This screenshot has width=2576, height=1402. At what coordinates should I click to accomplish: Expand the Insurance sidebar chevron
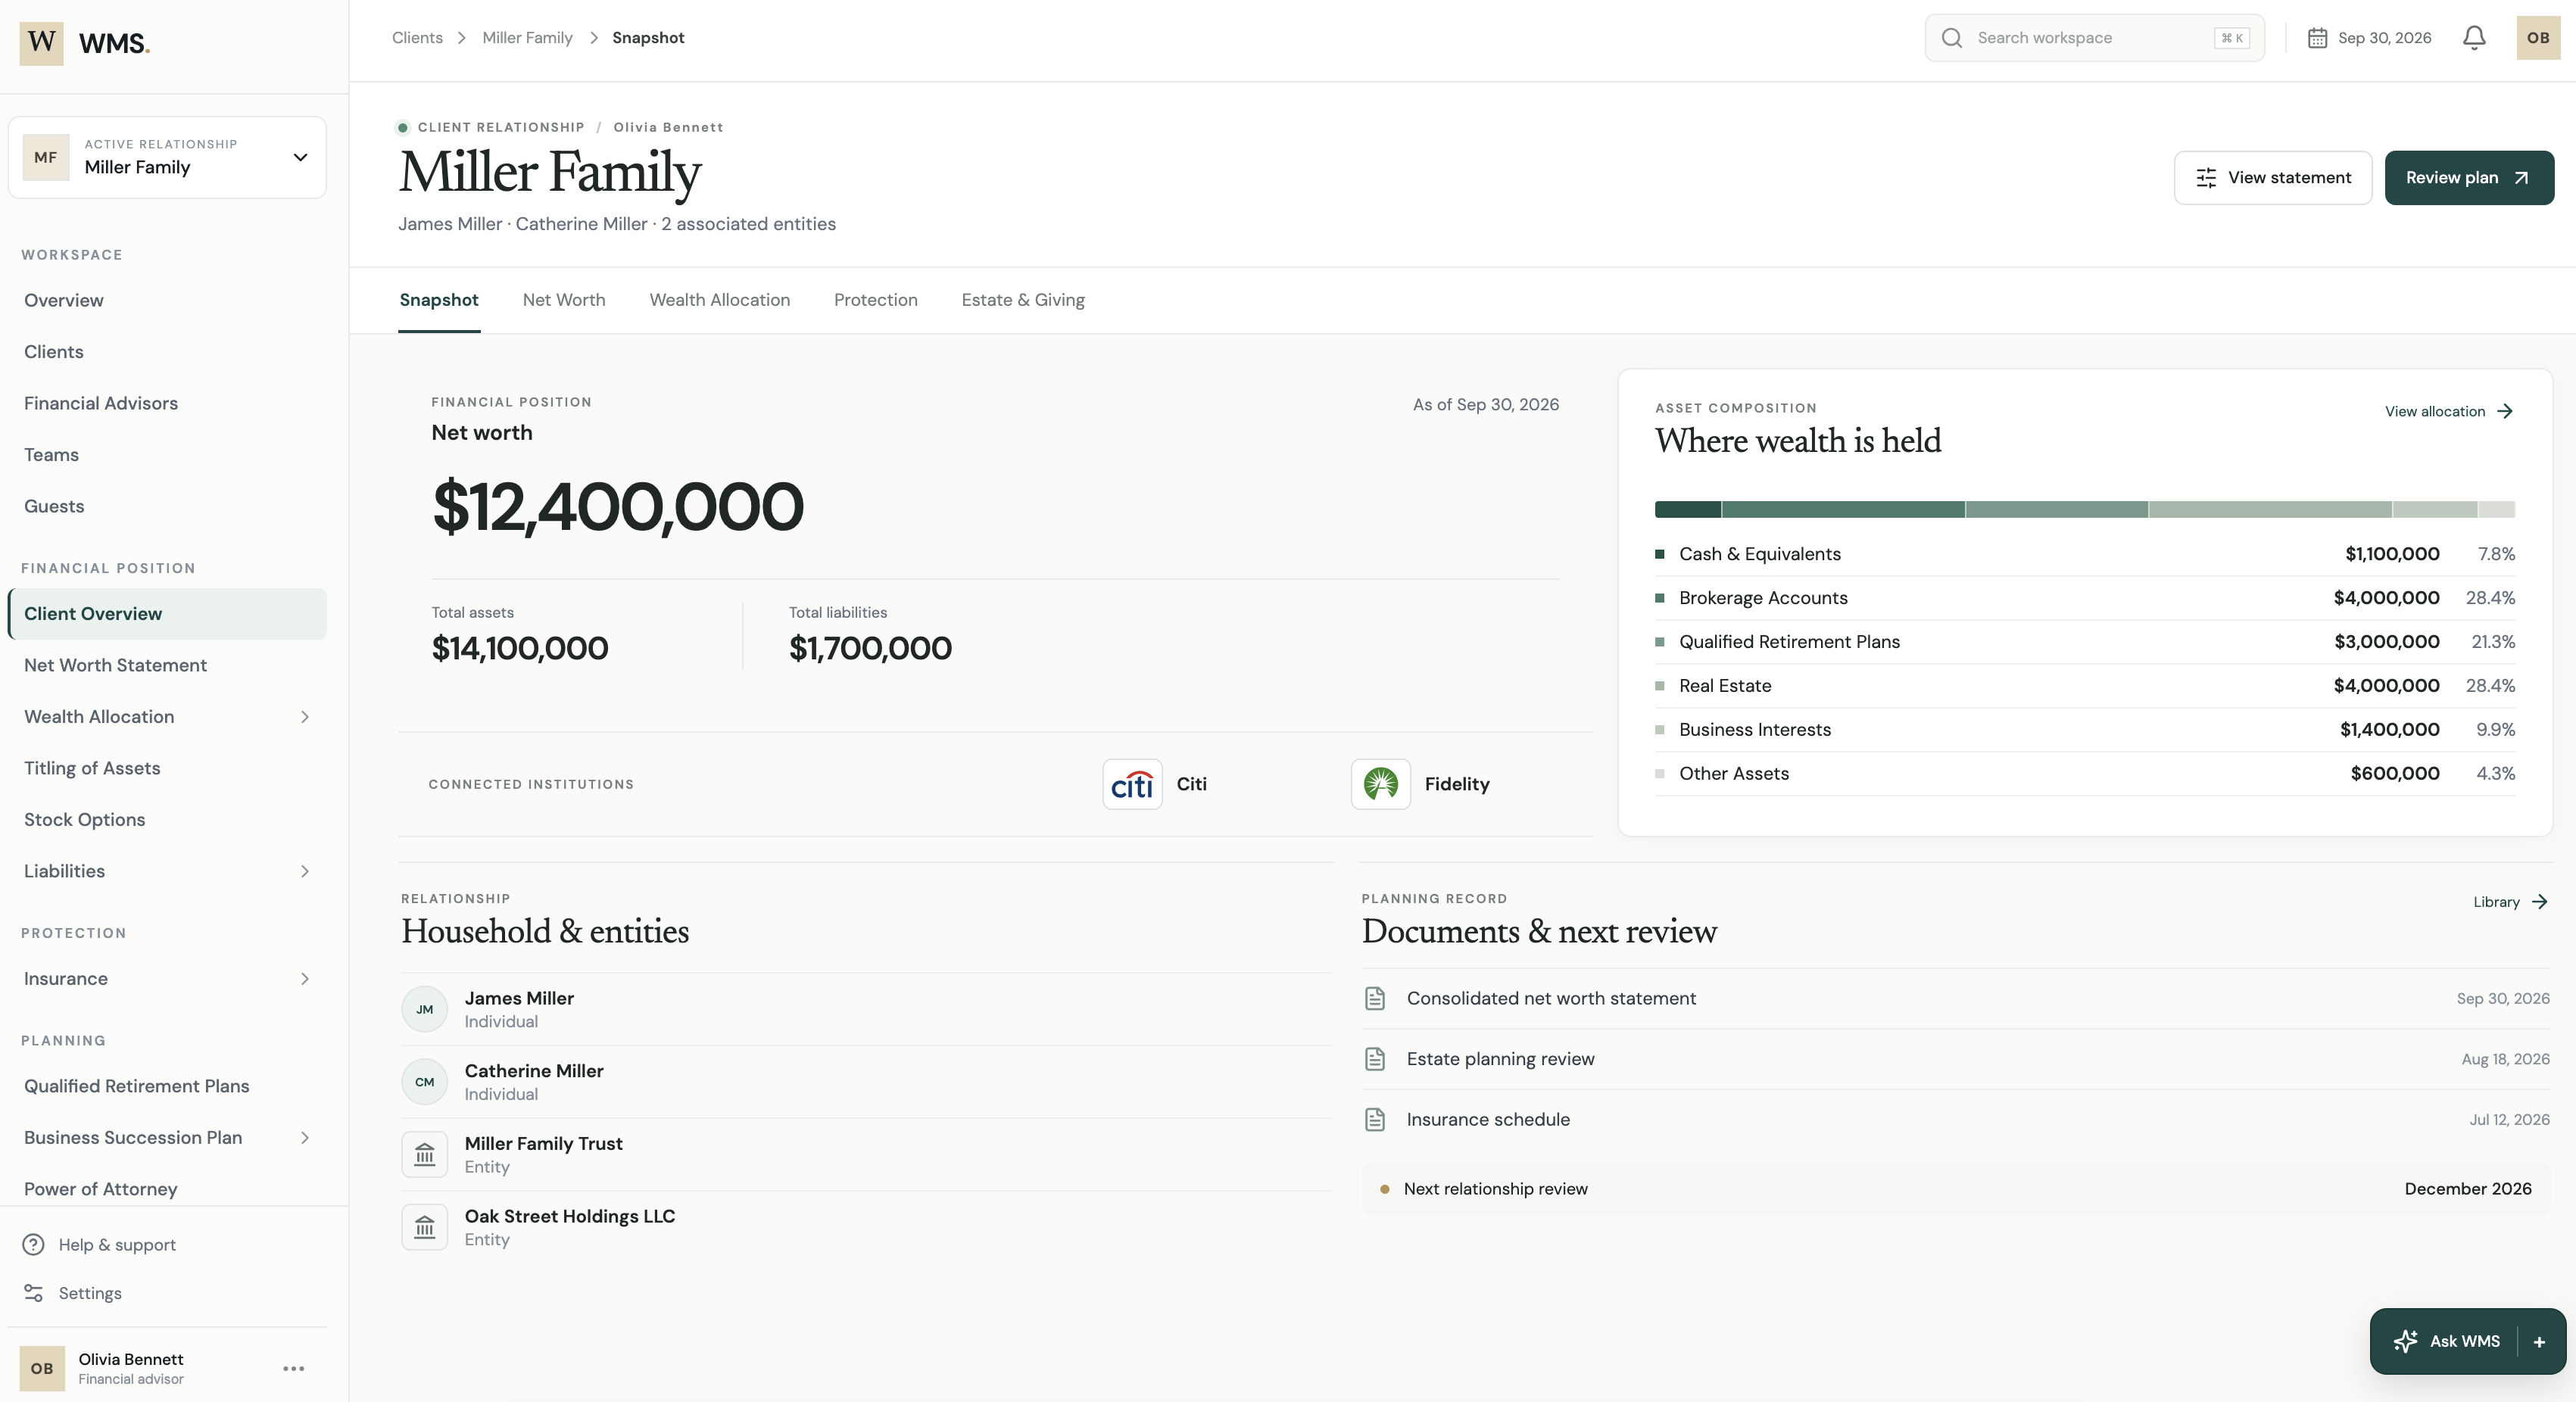305,979
